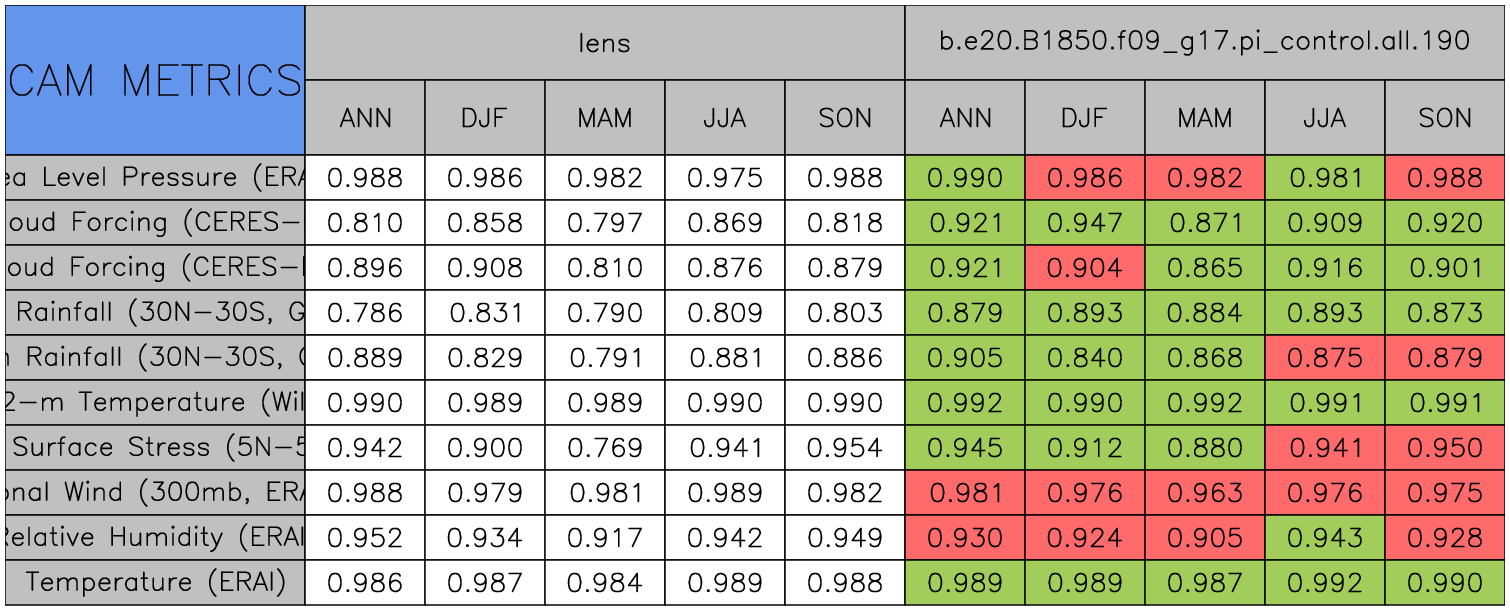This screenshot has width=1510, height=611.
Task: Select the "lens" column group header
Action: click(x=604, y=42)
